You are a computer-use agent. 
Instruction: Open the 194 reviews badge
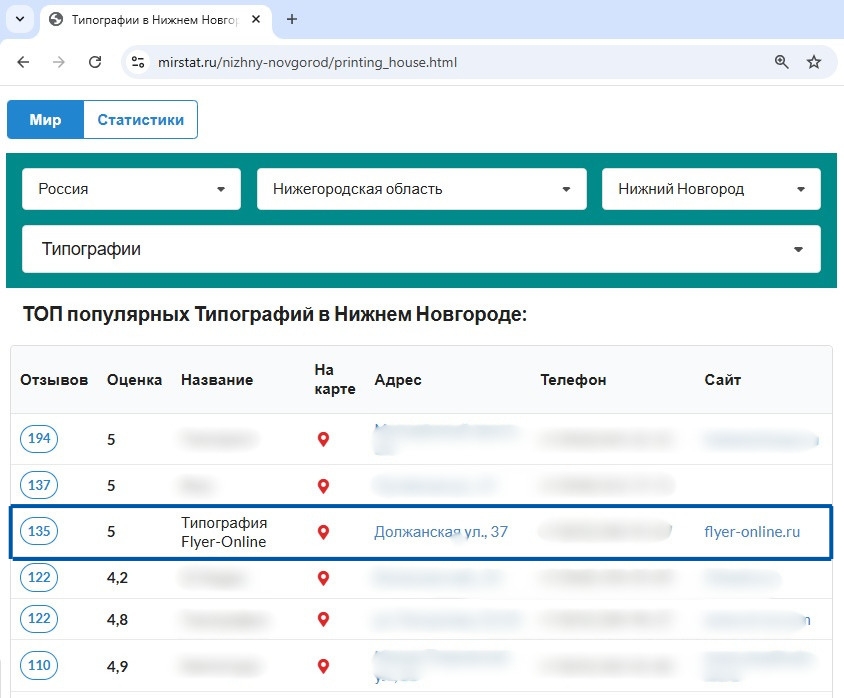tap(39, 439)
